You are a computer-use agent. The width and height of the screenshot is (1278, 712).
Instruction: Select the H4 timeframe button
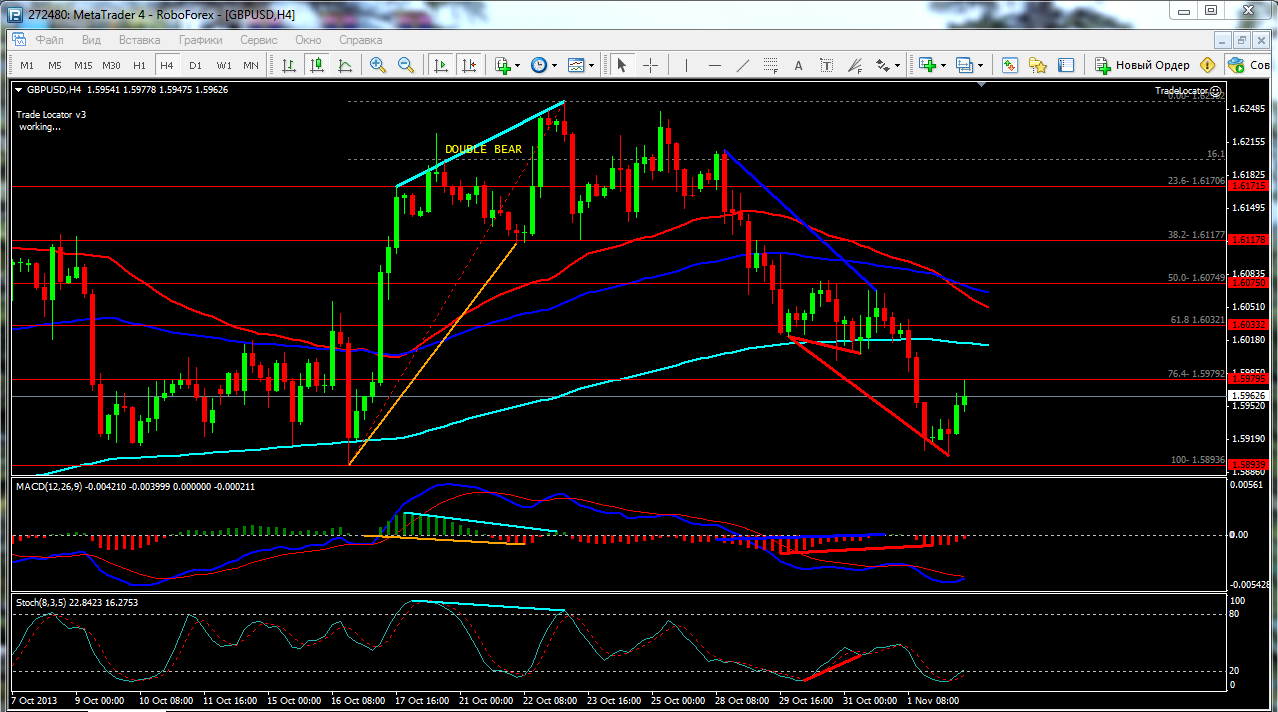click(167, 65)
